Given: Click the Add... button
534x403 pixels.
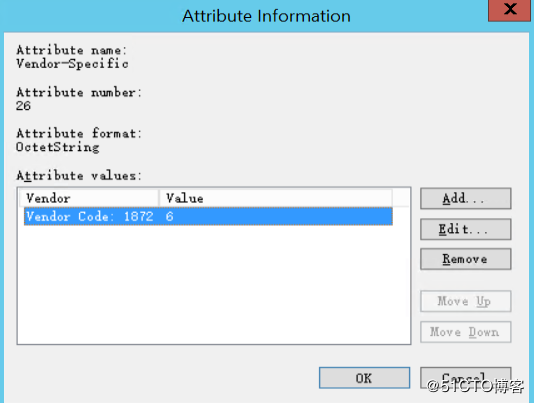Looking at the screenshot, I should click(466, 198).
